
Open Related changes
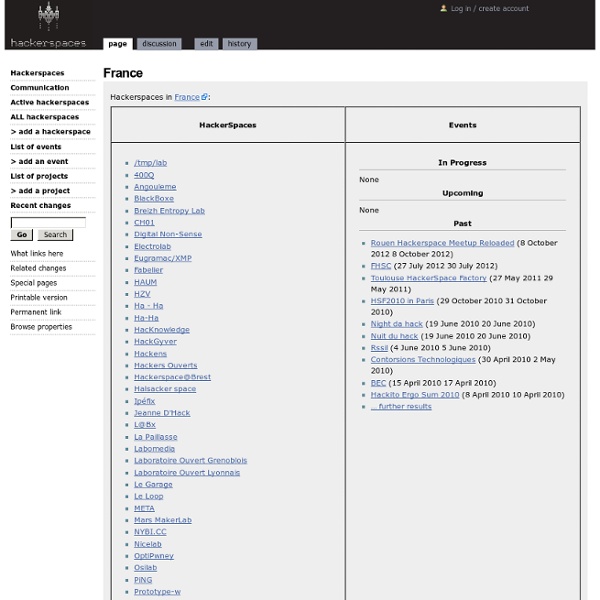tap(38, 268)
